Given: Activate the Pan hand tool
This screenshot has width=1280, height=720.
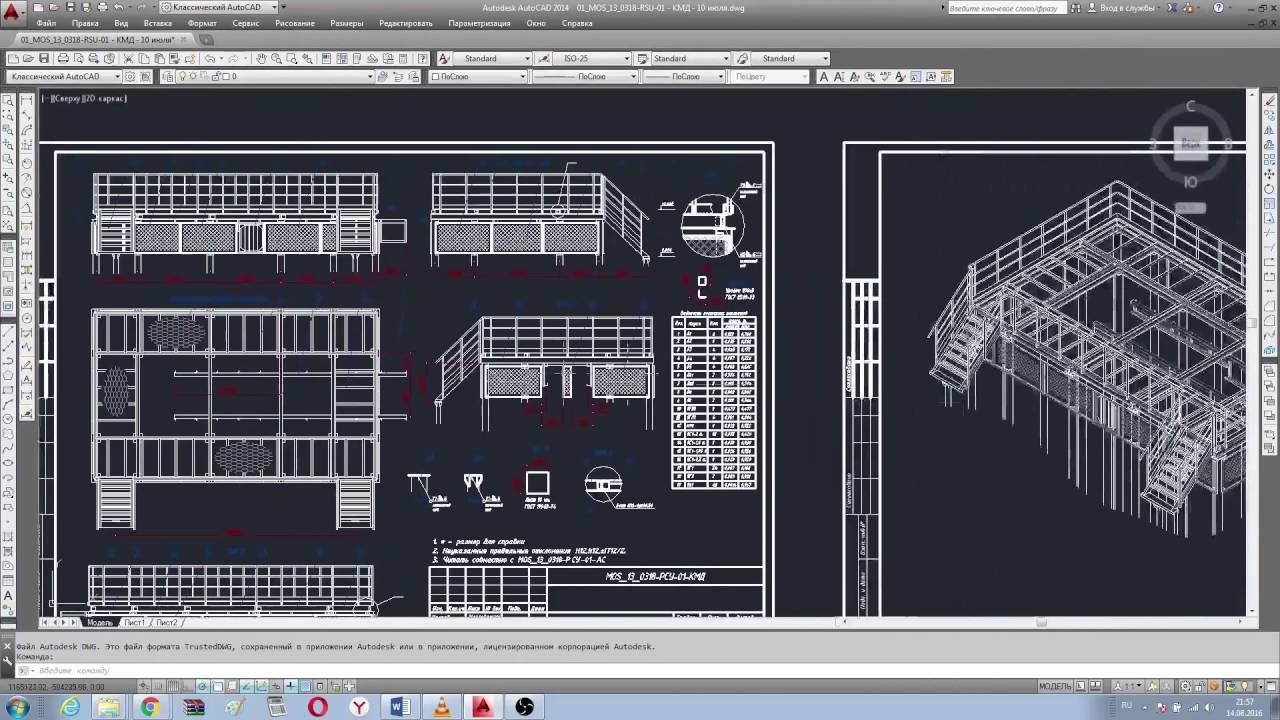Looking at the screenshot, I should point(261,59).
